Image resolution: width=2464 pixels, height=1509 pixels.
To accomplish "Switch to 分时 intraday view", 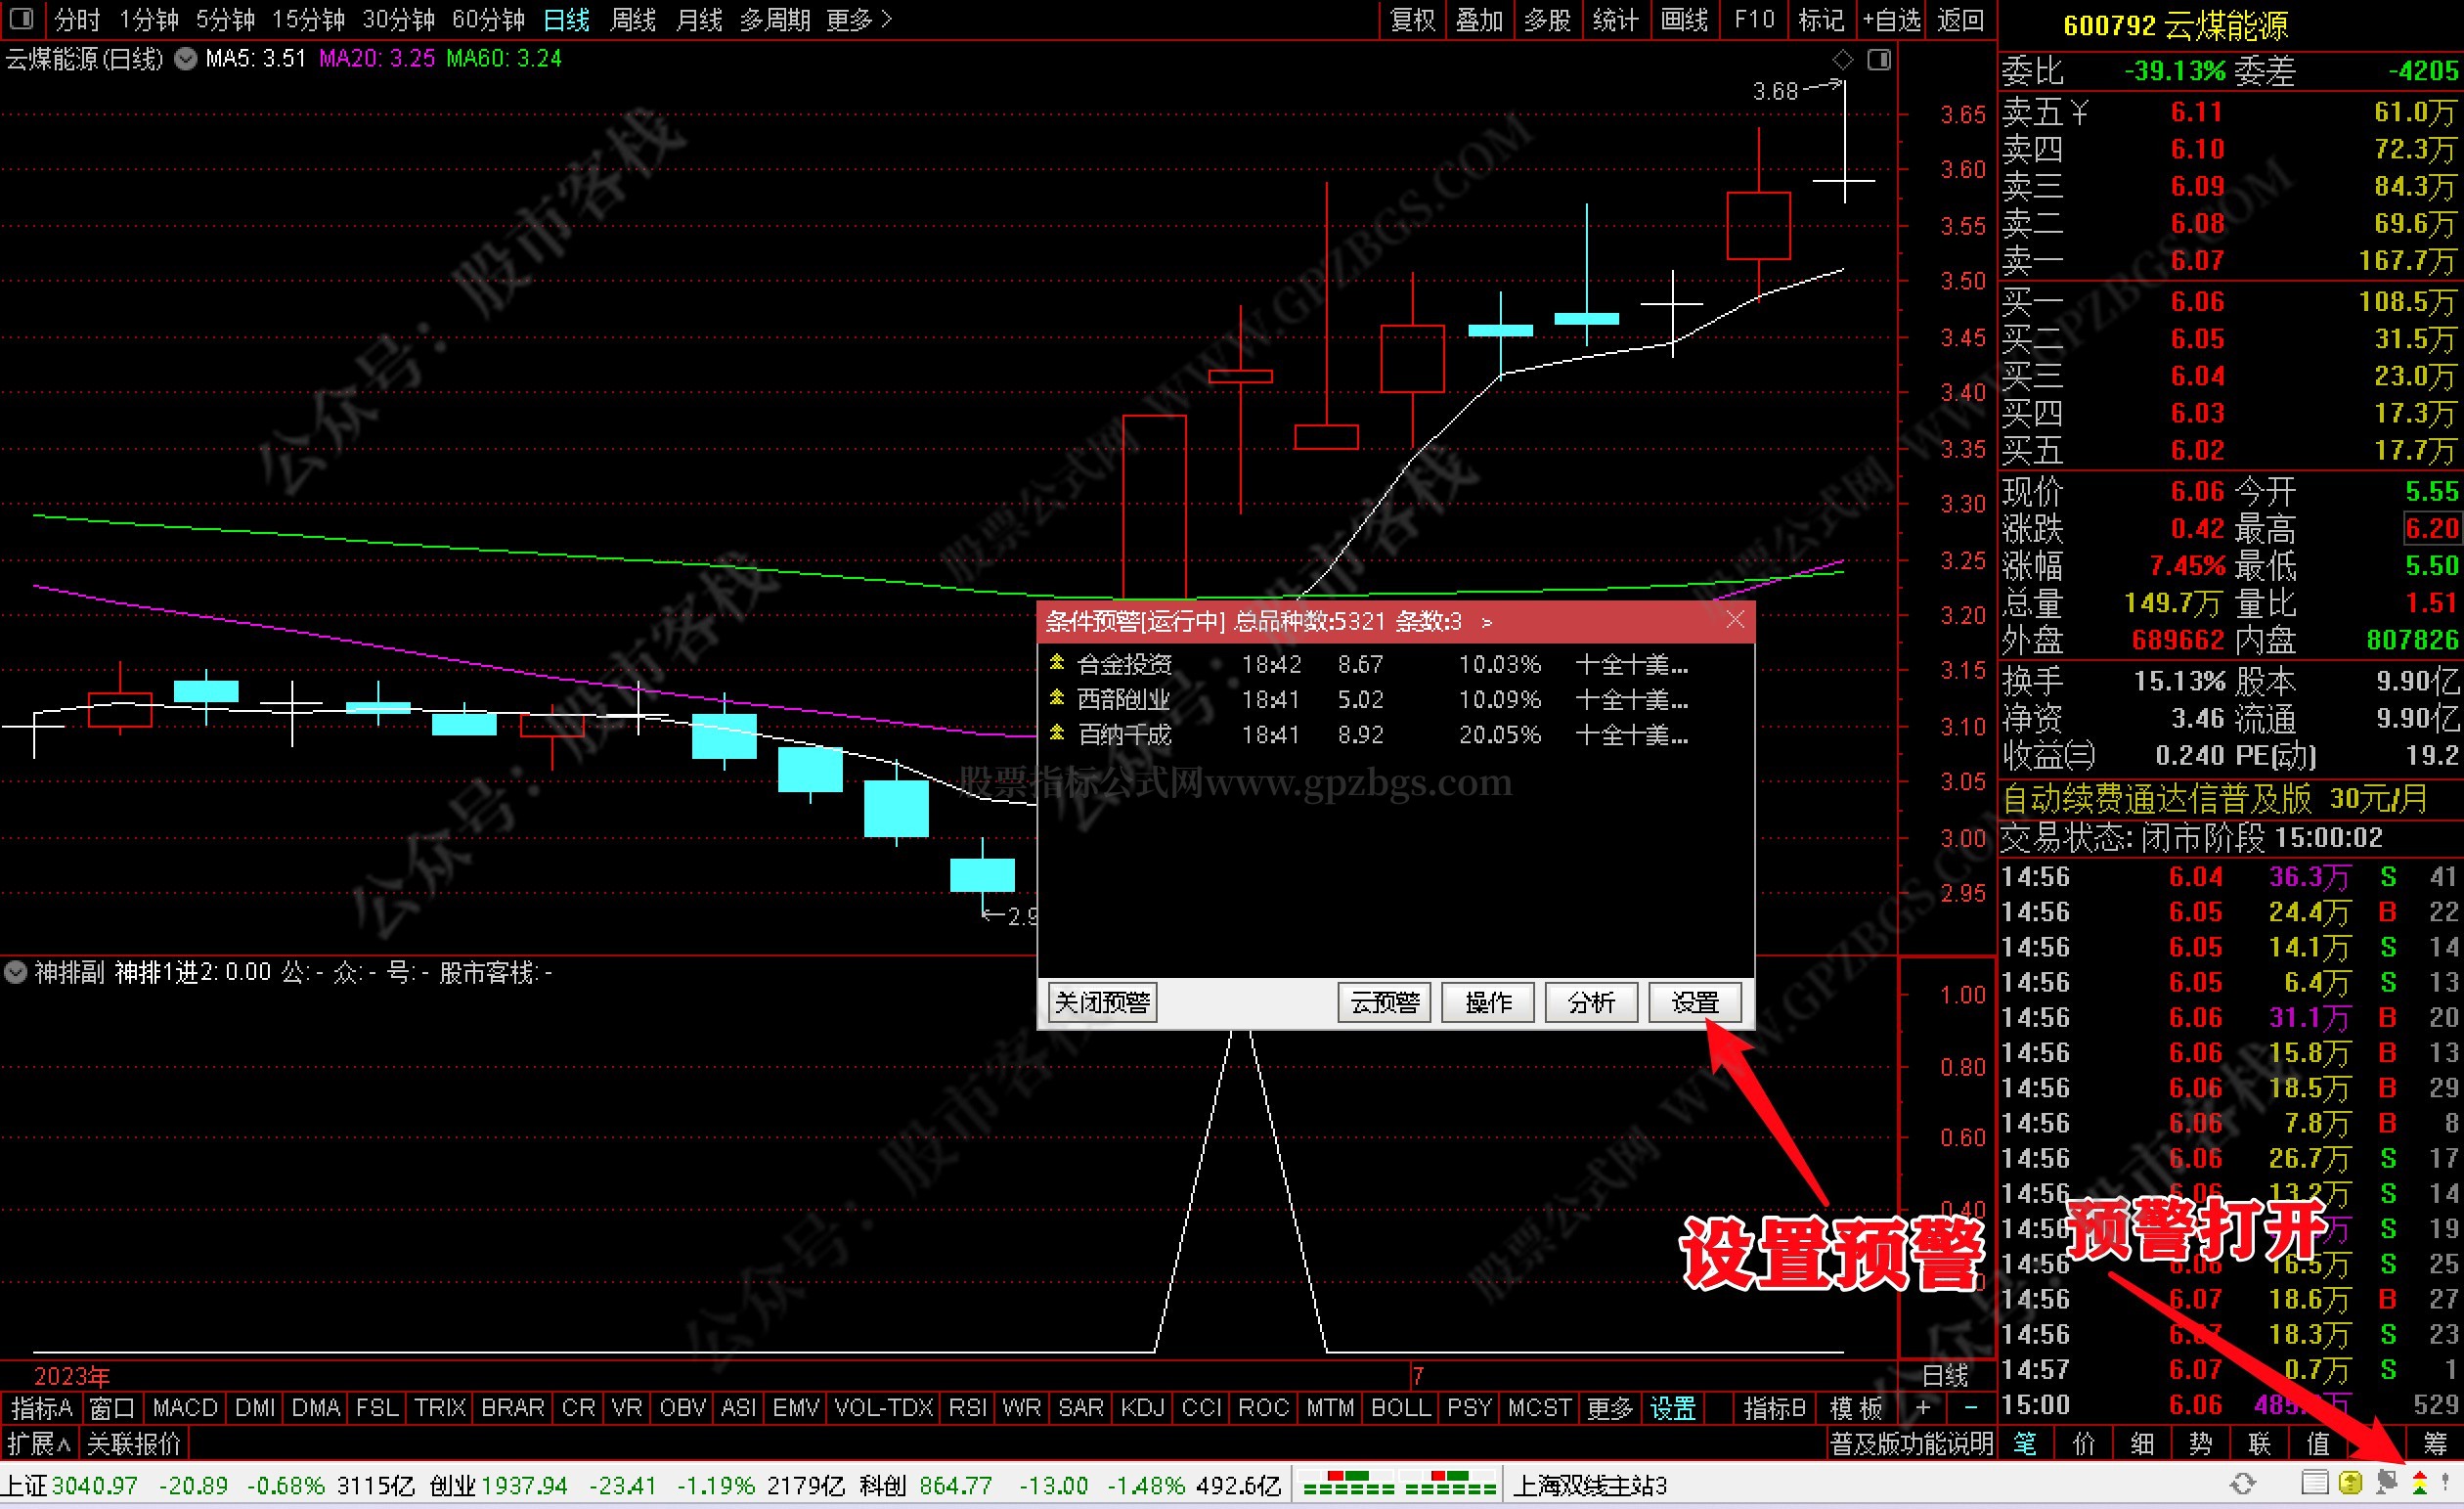I will click(78, 19).
